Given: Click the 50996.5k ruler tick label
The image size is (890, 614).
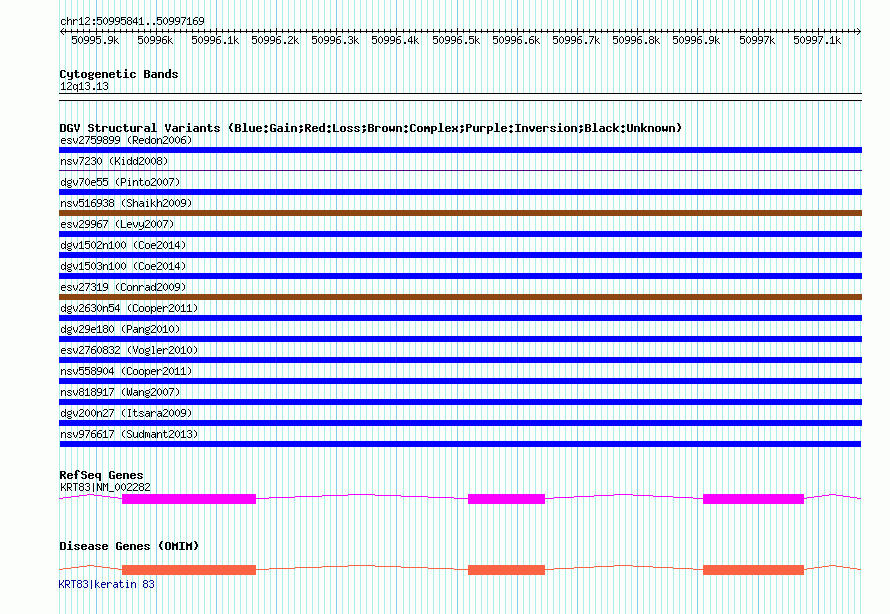Looking at the screenshot, I should pyautogui.click(x=456, y=40).
